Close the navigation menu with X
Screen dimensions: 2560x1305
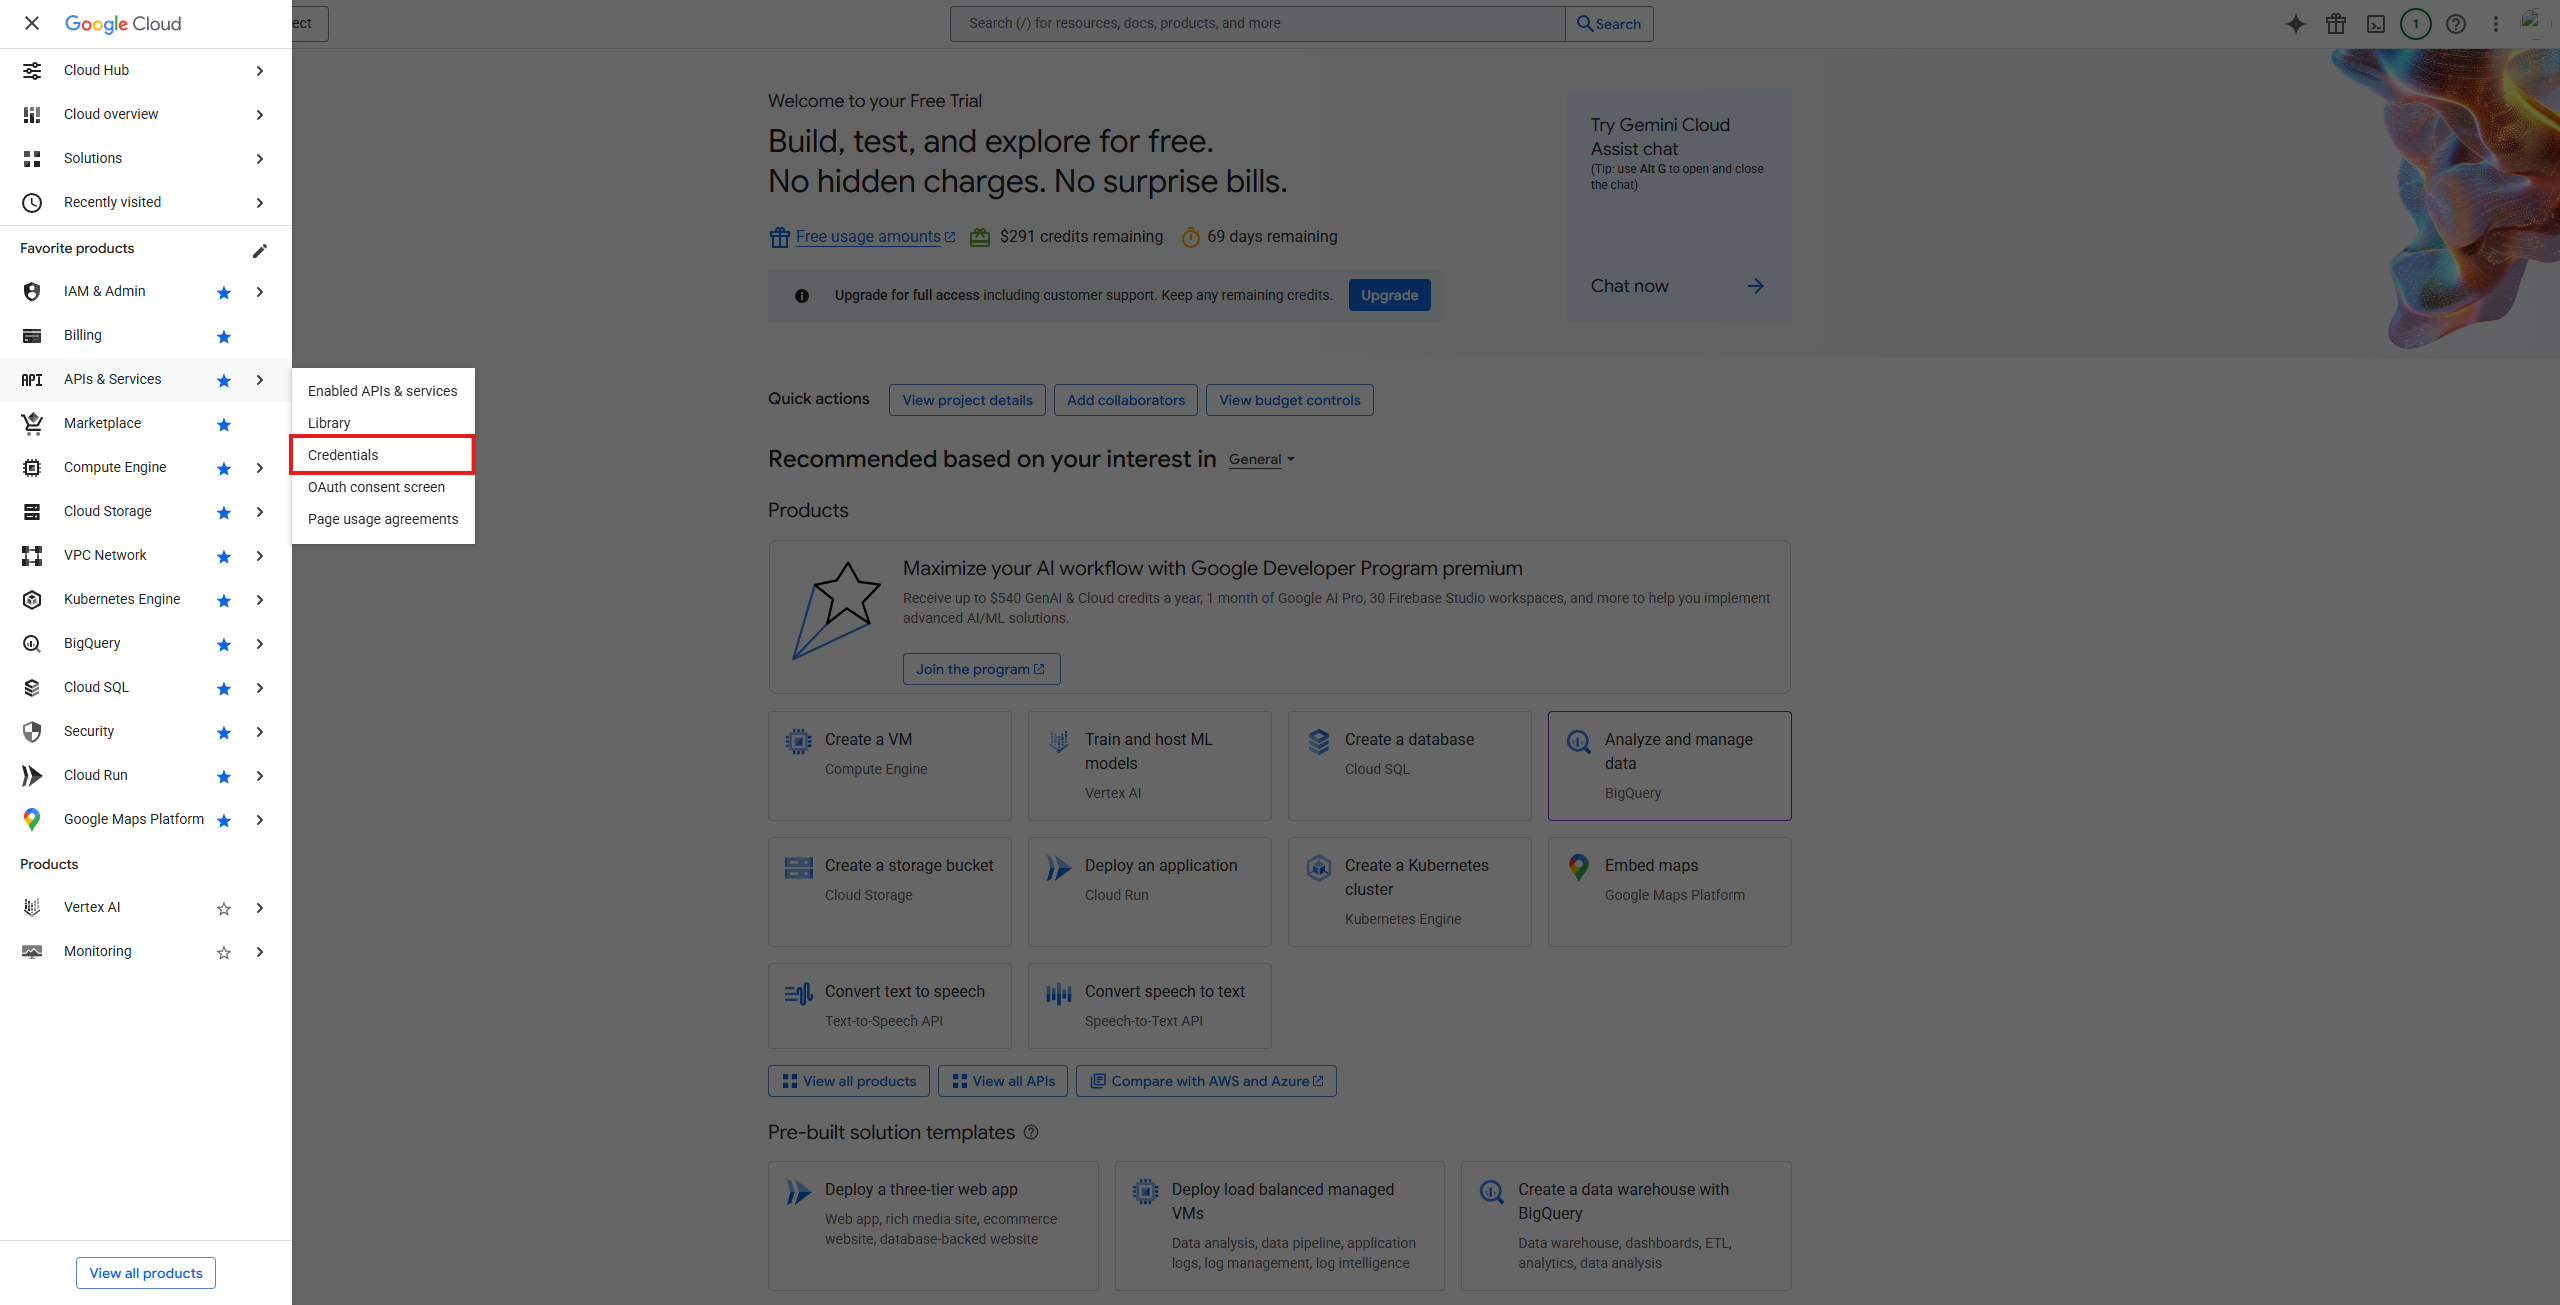(x=32, y=23)
